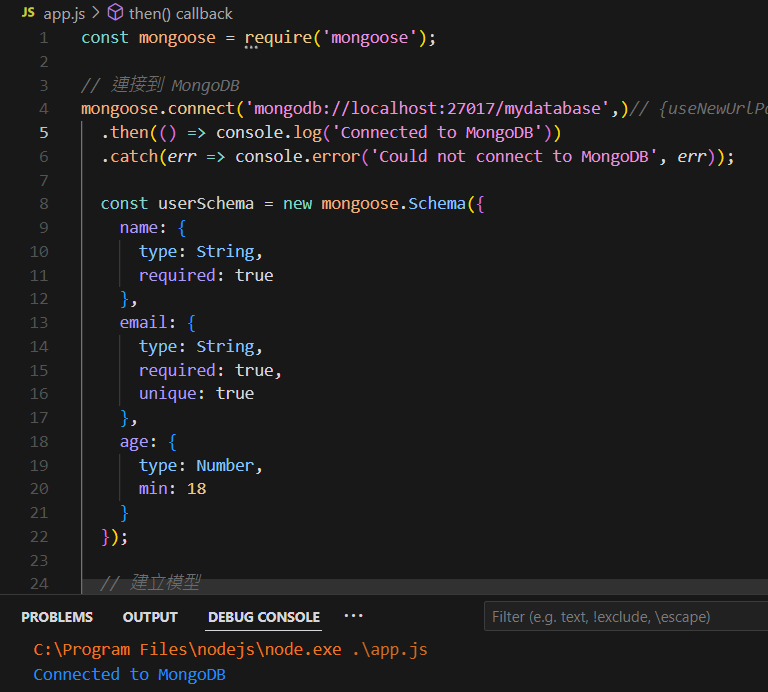Click the useNewUrlParser comment on line 4
The height and width of the screenshot is (692, 768).
point(698,108)
